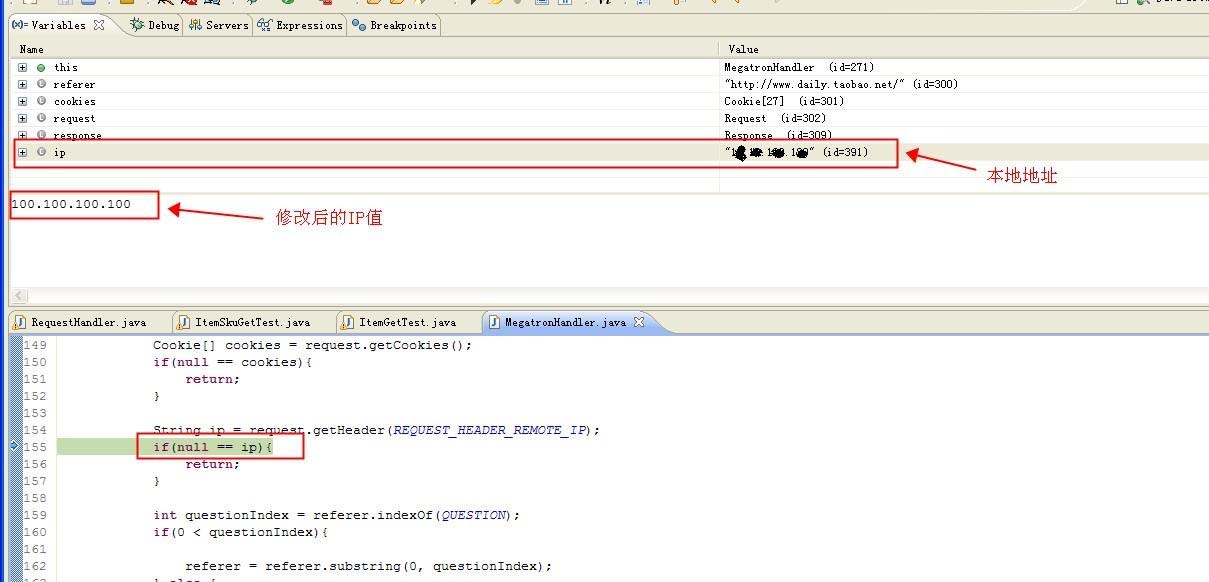This screenshot has width=1209, height=582.
Task: Click the 'Name' column header
Action: point(32,49)
